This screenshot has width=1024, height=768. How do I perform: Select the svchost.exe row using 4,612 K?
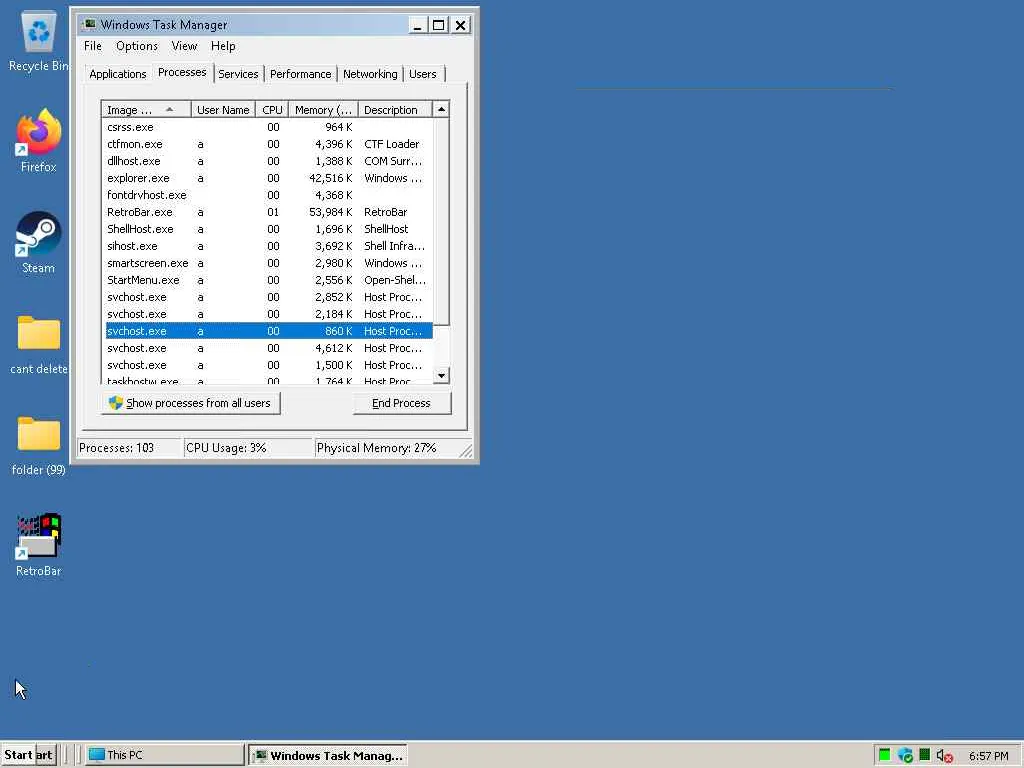268,347
